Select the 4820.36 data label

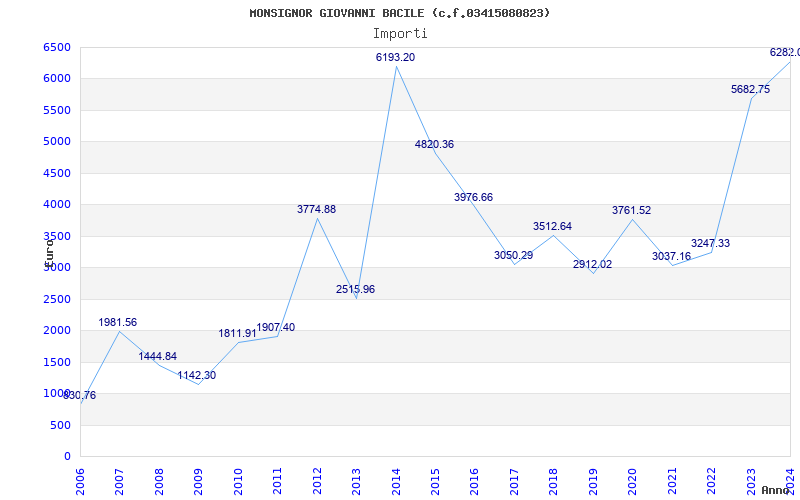tap(434, 144)
